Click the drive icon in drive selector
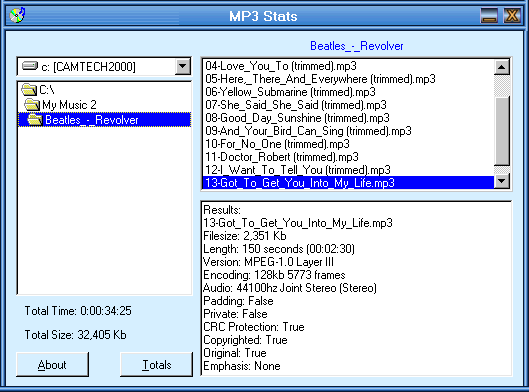529x392 pixels. [x=30, y=66]
